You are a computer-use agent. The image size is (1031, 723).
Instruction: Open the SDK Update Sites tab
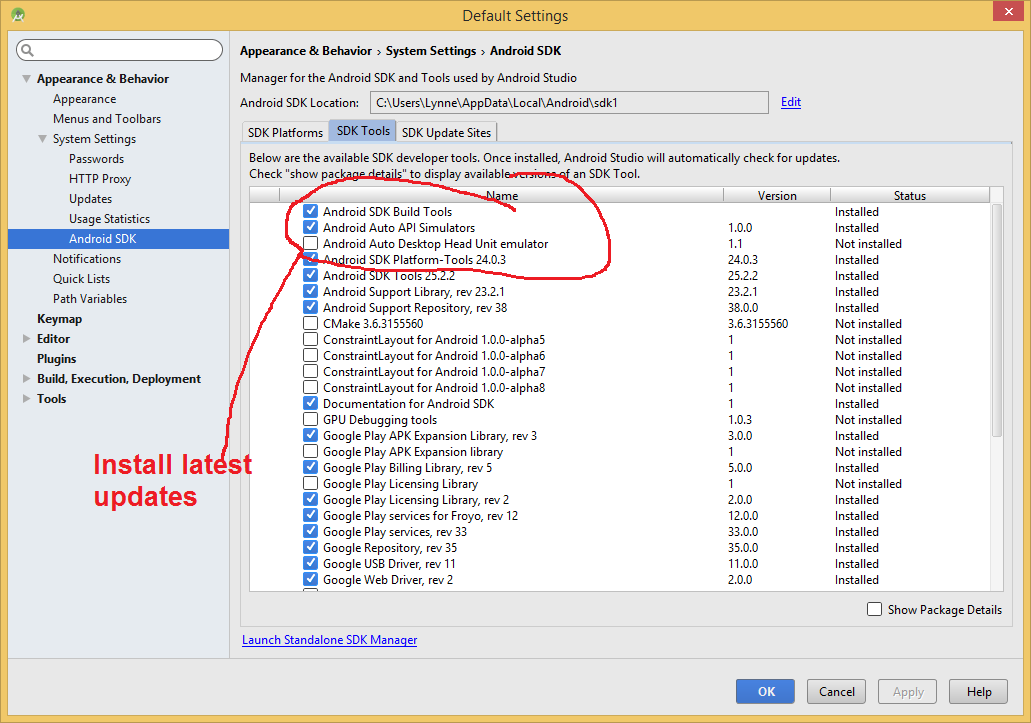[x=446, y=132]
